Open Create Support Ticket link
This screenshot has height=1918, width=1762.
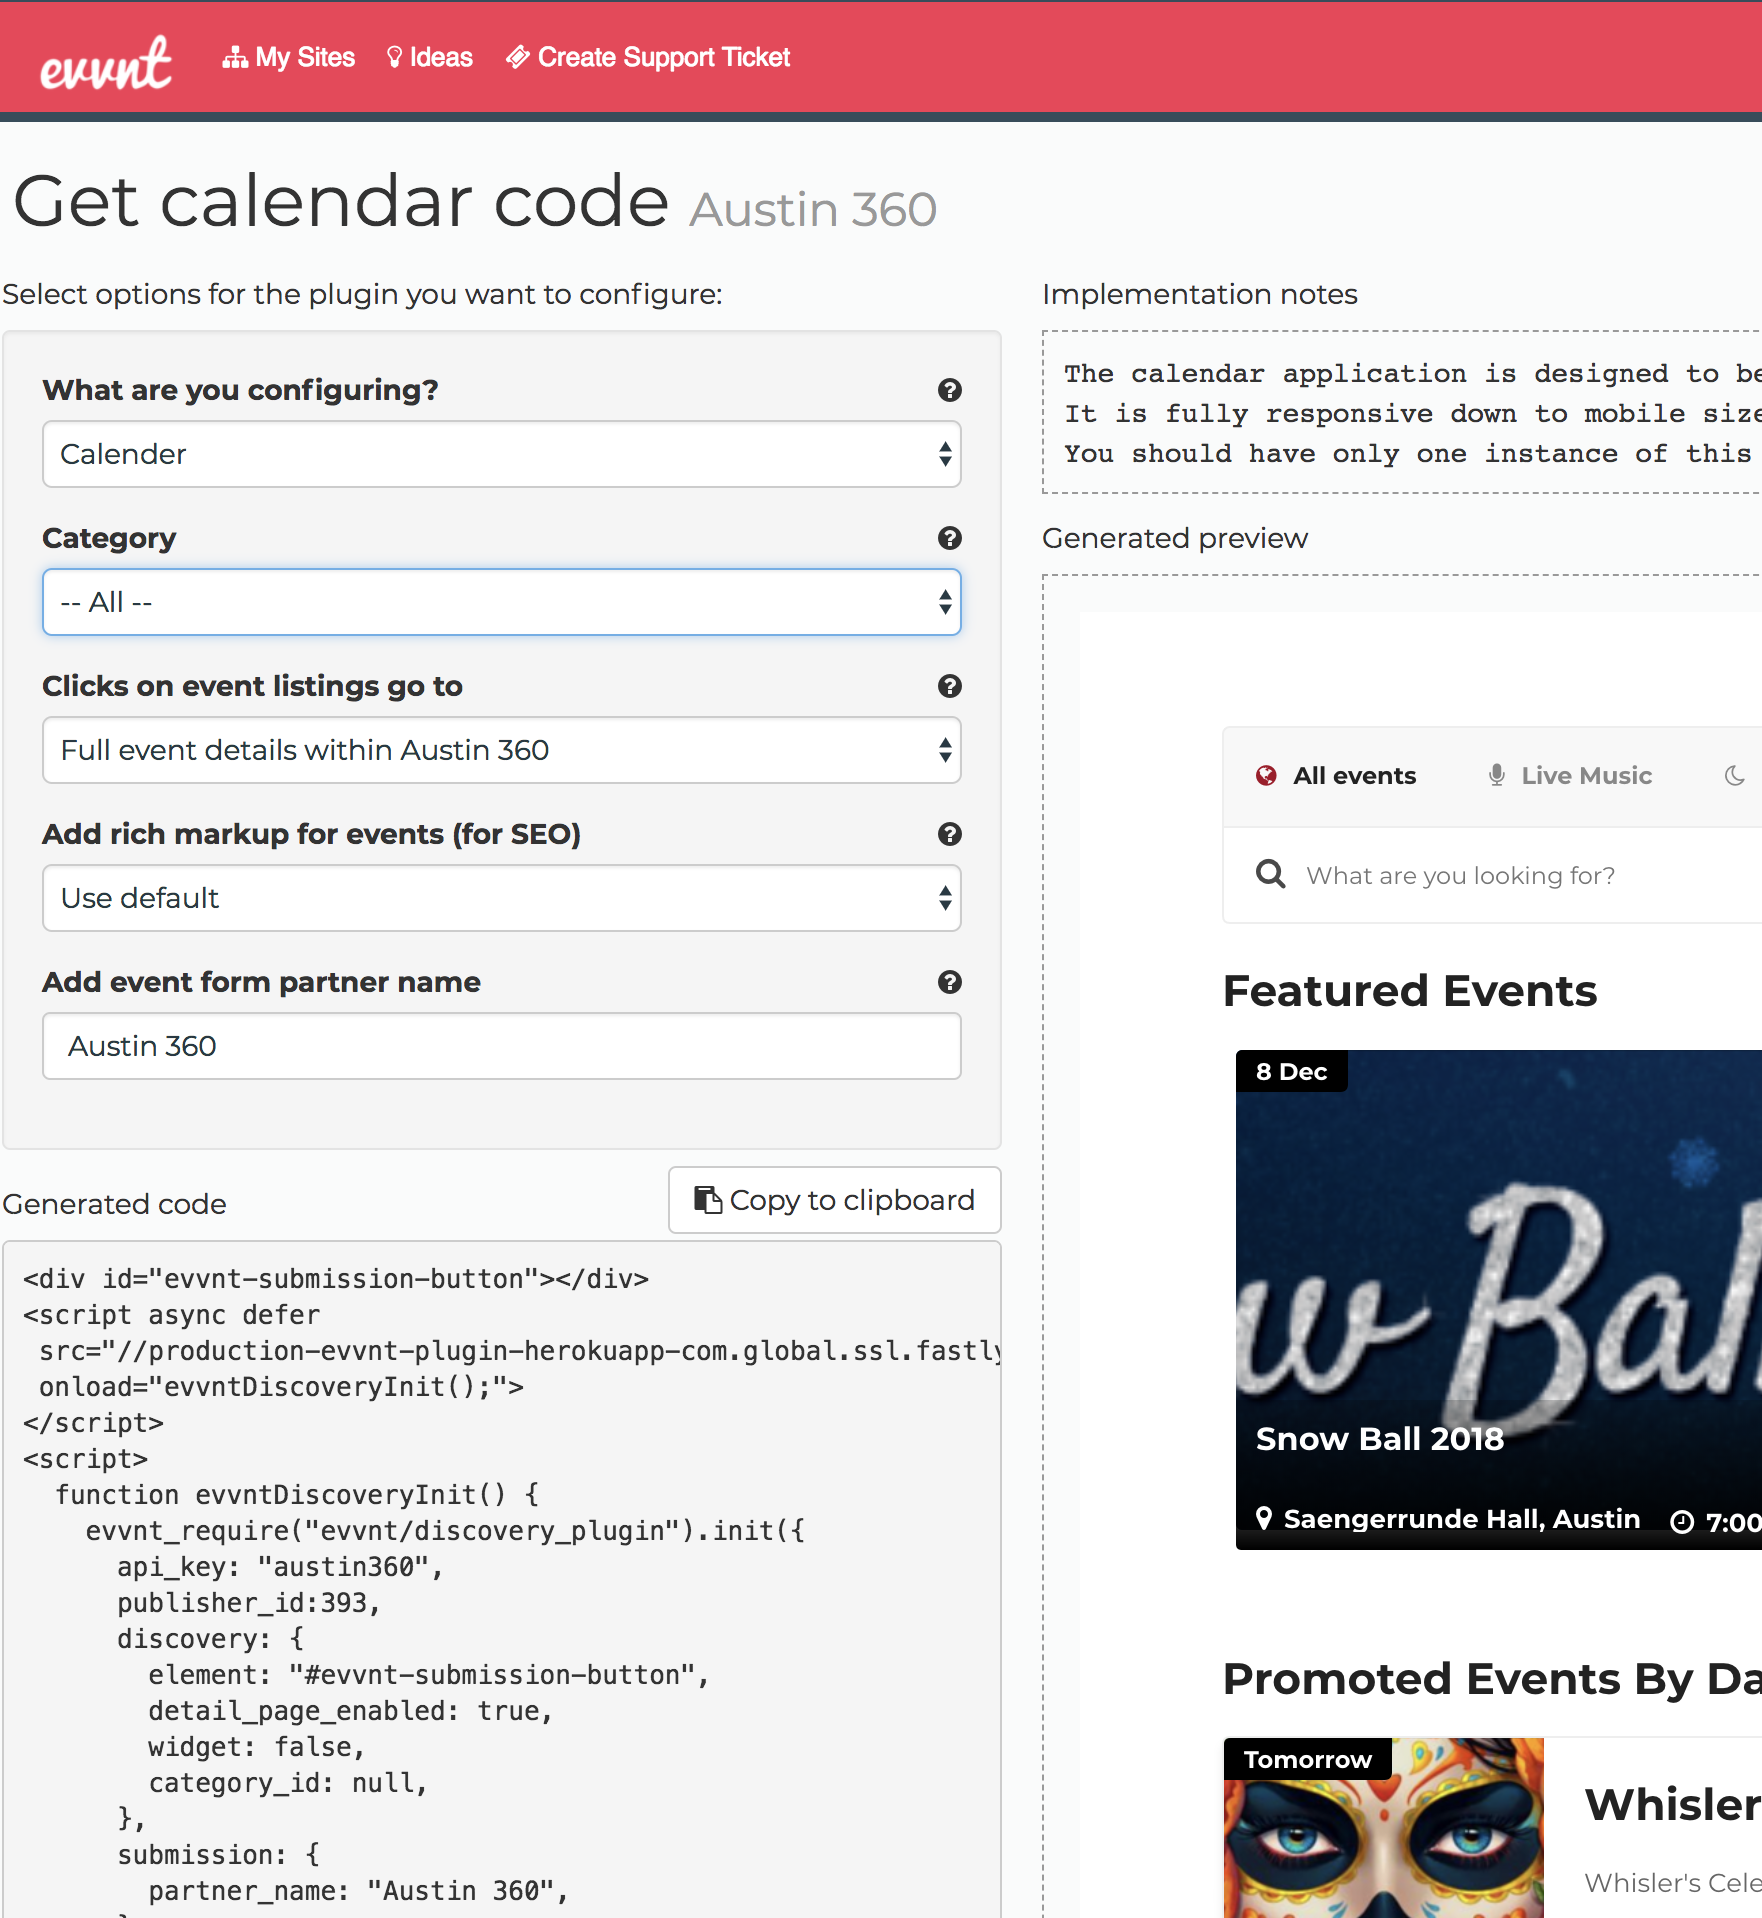pos(648,57)
